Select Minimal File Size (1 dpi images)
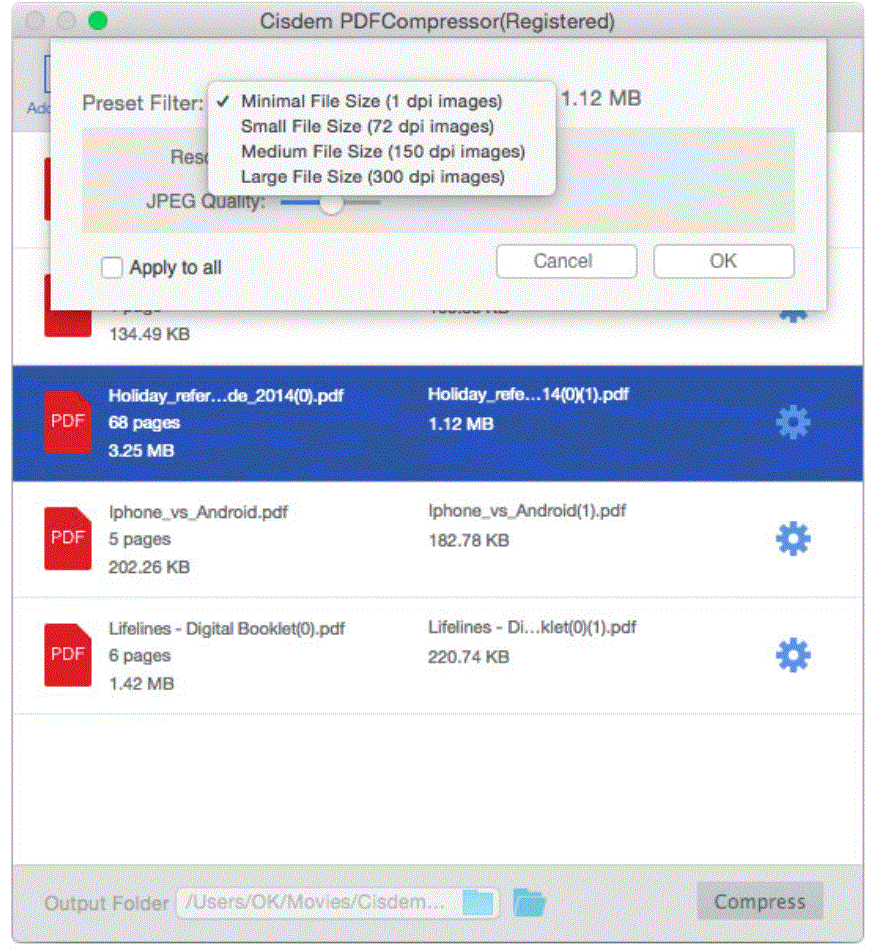This screenshot has height=951, width=887. coord(371,101)
